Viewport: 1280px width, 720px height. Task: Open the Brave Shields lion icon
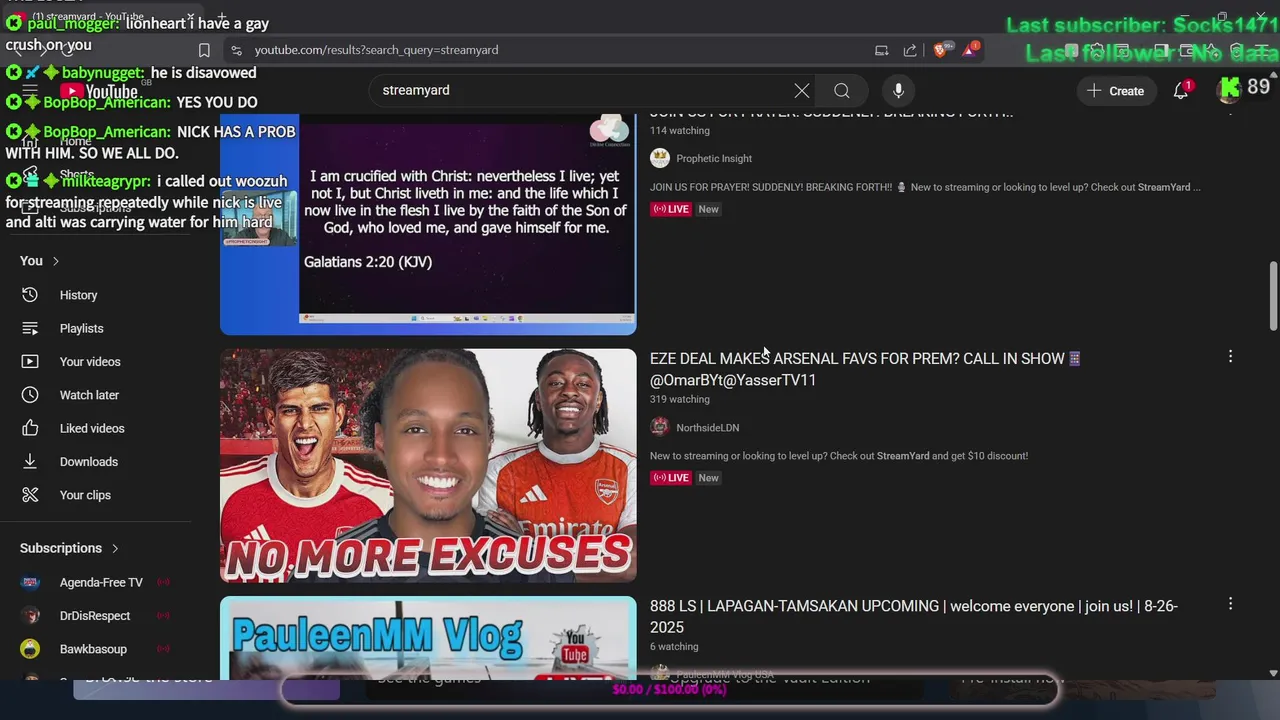941,49
